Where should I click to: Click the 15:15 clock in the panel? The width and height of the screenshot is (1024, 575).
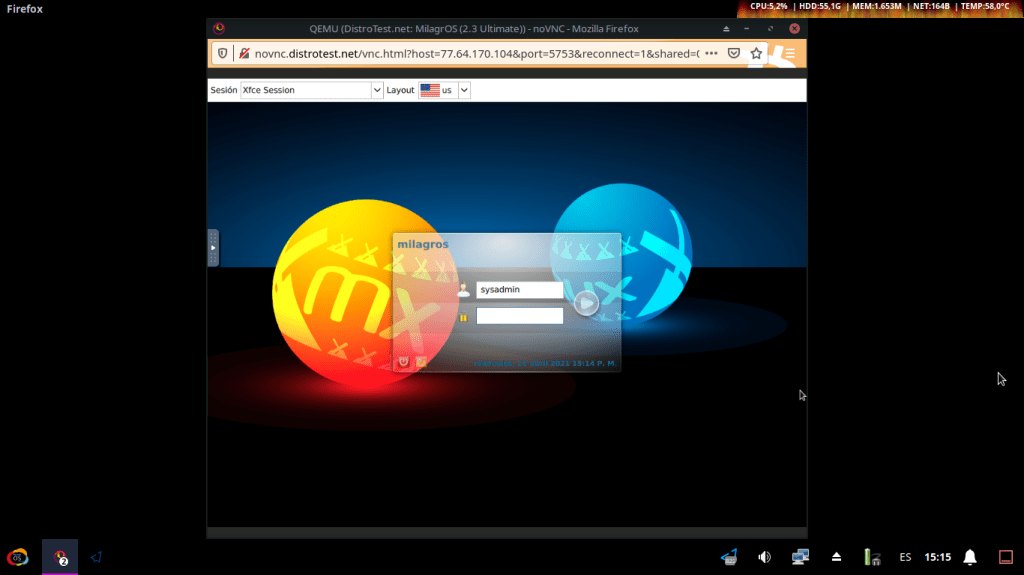tap(937, 557)
